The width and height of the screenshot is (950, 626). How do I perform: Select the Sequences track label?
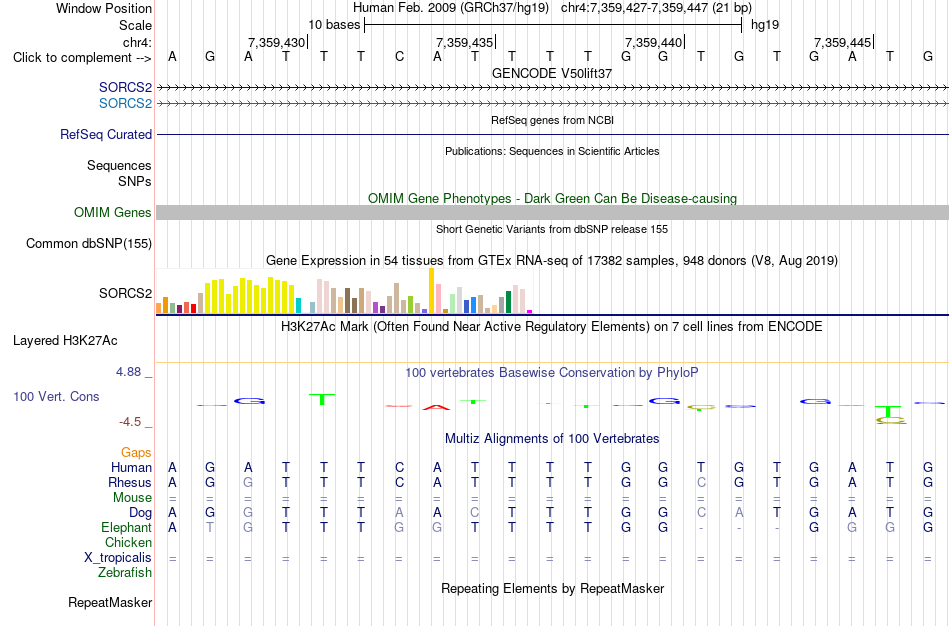click(119, 165)
